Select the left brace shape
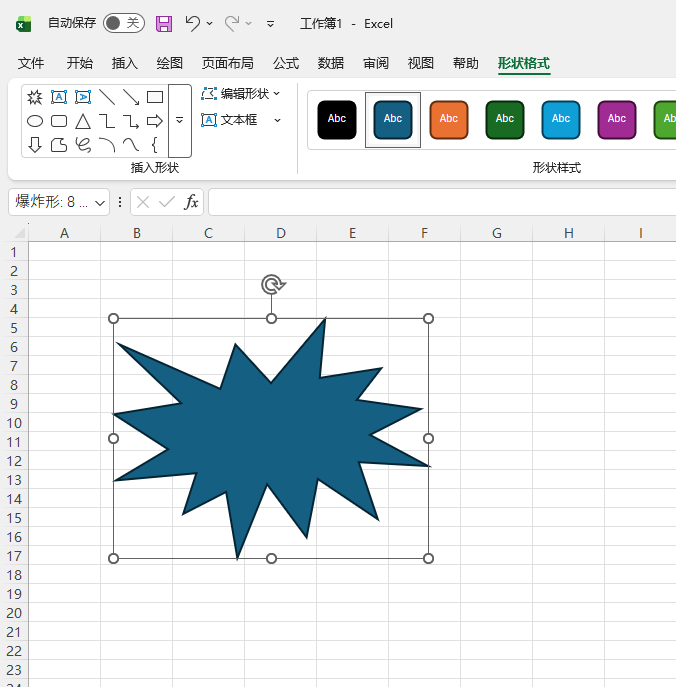This screenshot has height=687, width=676. coord(155,145)
